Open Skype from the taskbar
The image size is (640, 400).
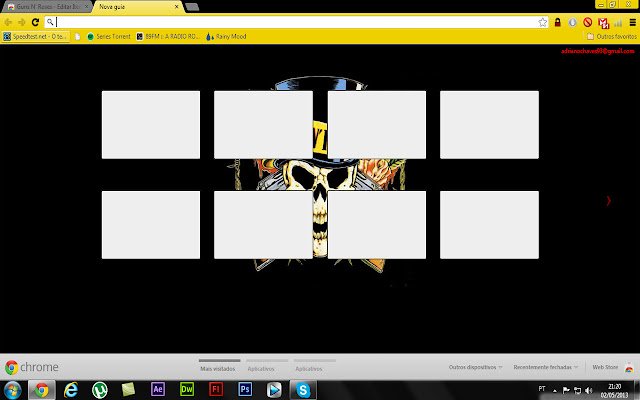[x=303, y=390]
